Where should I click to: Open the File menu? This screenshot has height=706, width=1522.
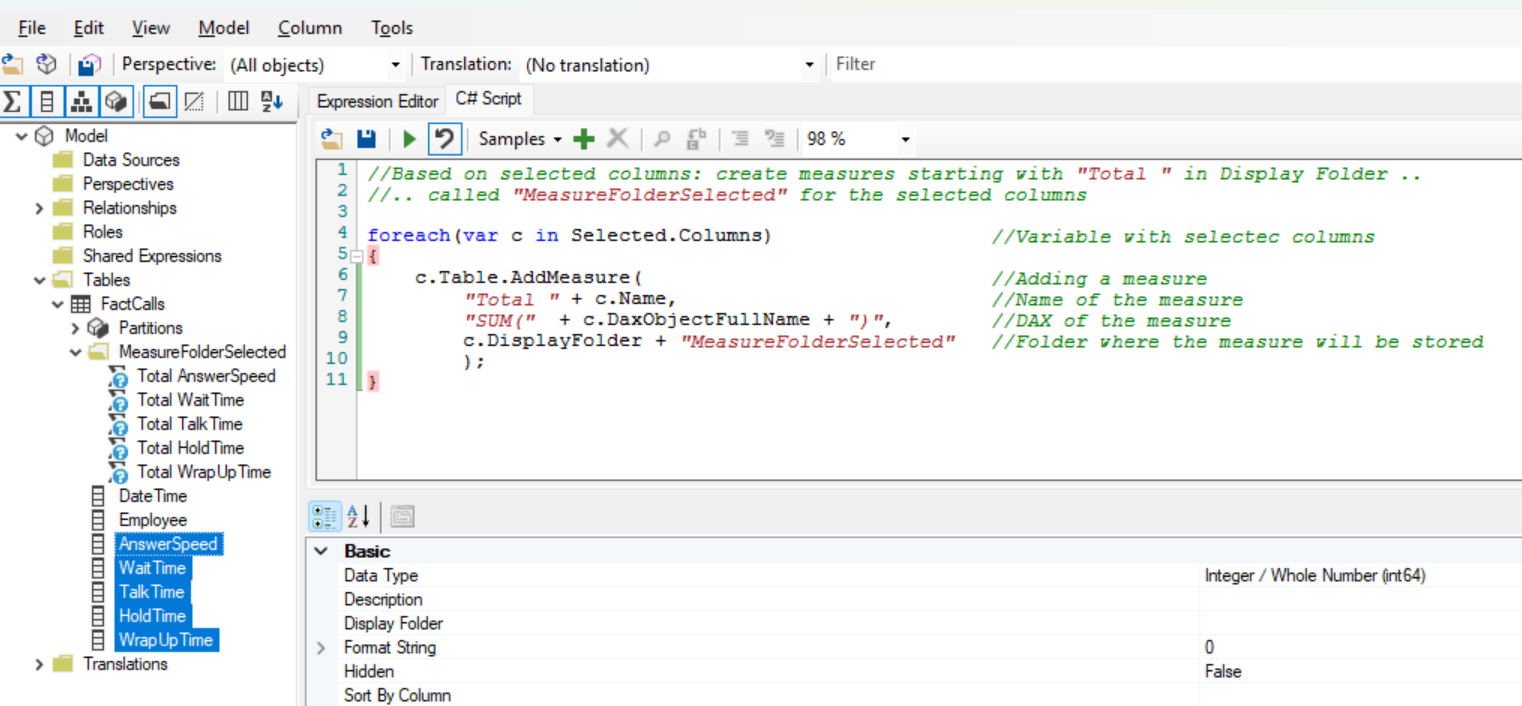pos(32,28)
